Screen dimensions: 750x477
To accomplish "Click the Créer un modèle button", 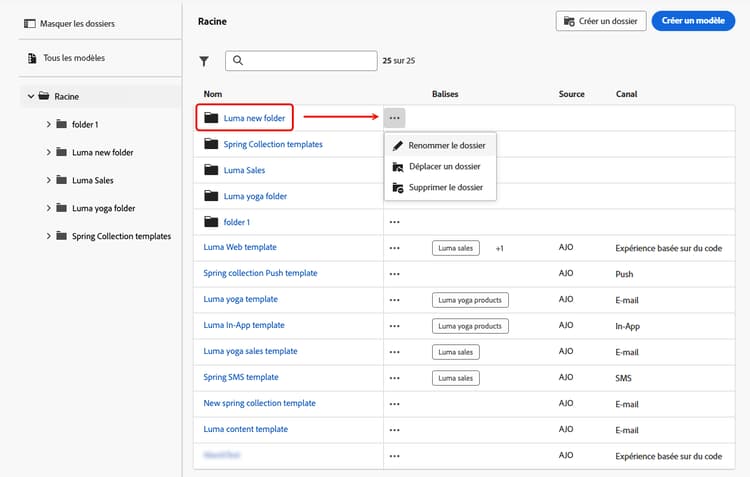I will point(693,20).
